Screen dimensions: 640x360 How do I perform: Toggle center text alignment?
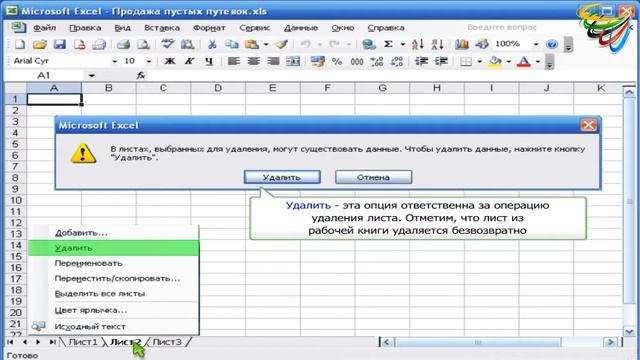point(253,62)
